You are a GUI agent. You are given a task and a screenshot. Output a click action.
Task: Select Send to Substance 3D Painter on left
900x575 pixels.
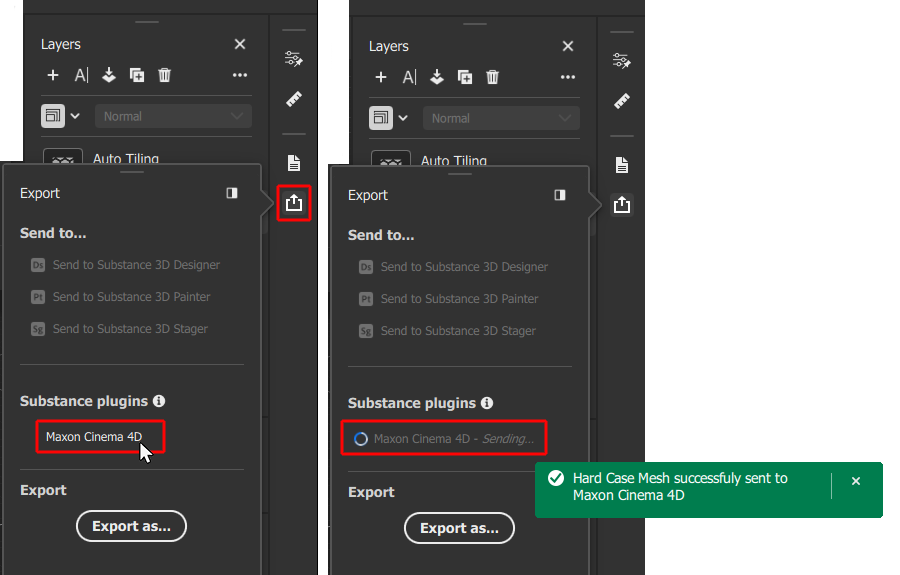[x=131, y=297]
